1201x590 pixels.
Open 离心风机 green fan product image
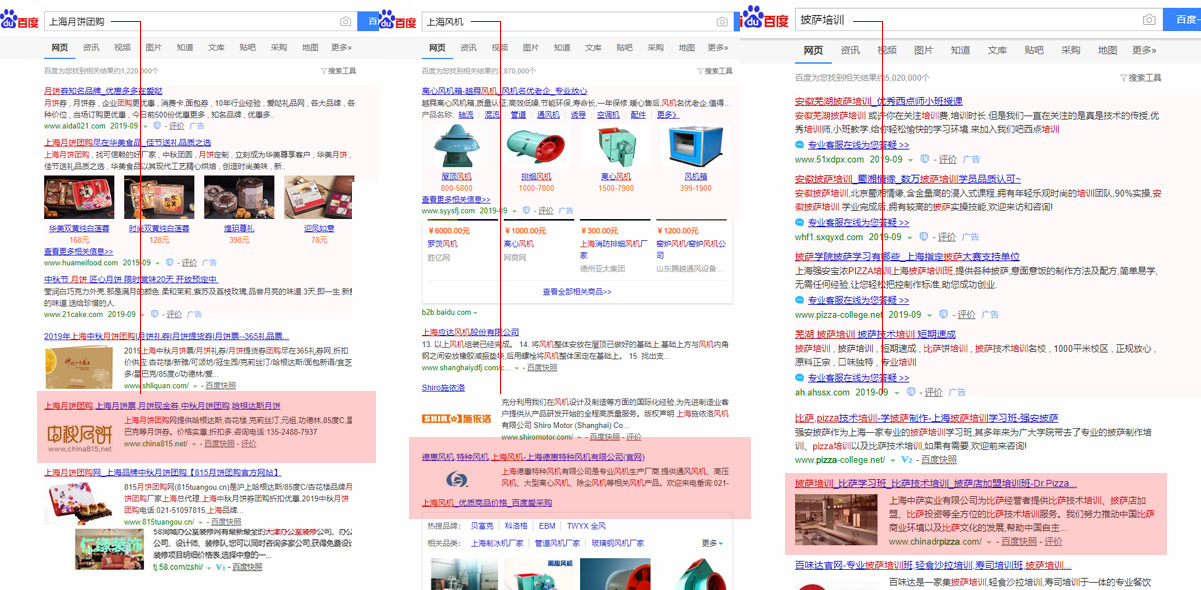pos(615,147)
